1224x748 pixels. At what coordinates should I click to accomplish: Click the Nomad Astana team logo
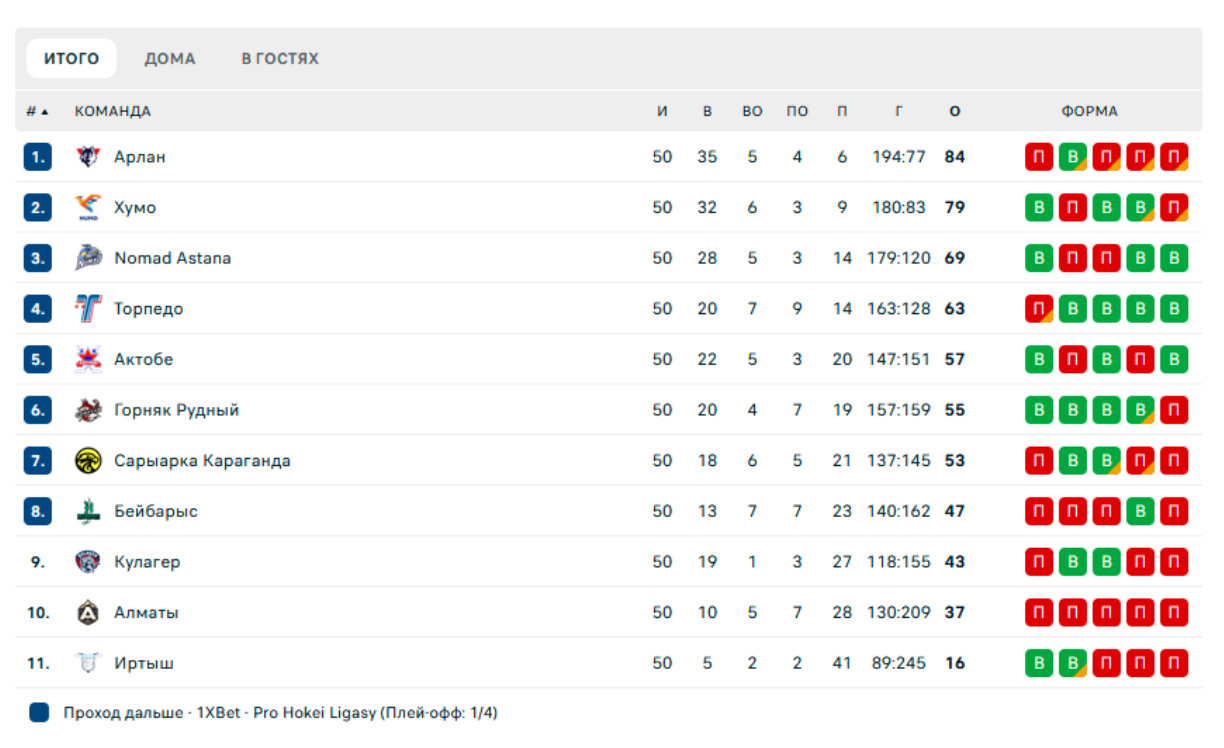[88, 258]
